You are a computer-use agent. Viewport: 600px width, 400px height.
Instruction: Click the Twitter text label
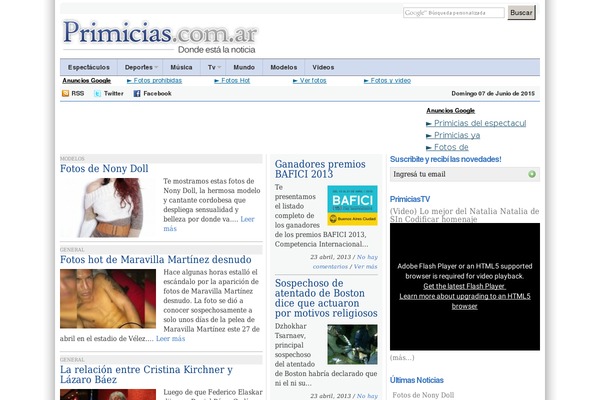114,93
